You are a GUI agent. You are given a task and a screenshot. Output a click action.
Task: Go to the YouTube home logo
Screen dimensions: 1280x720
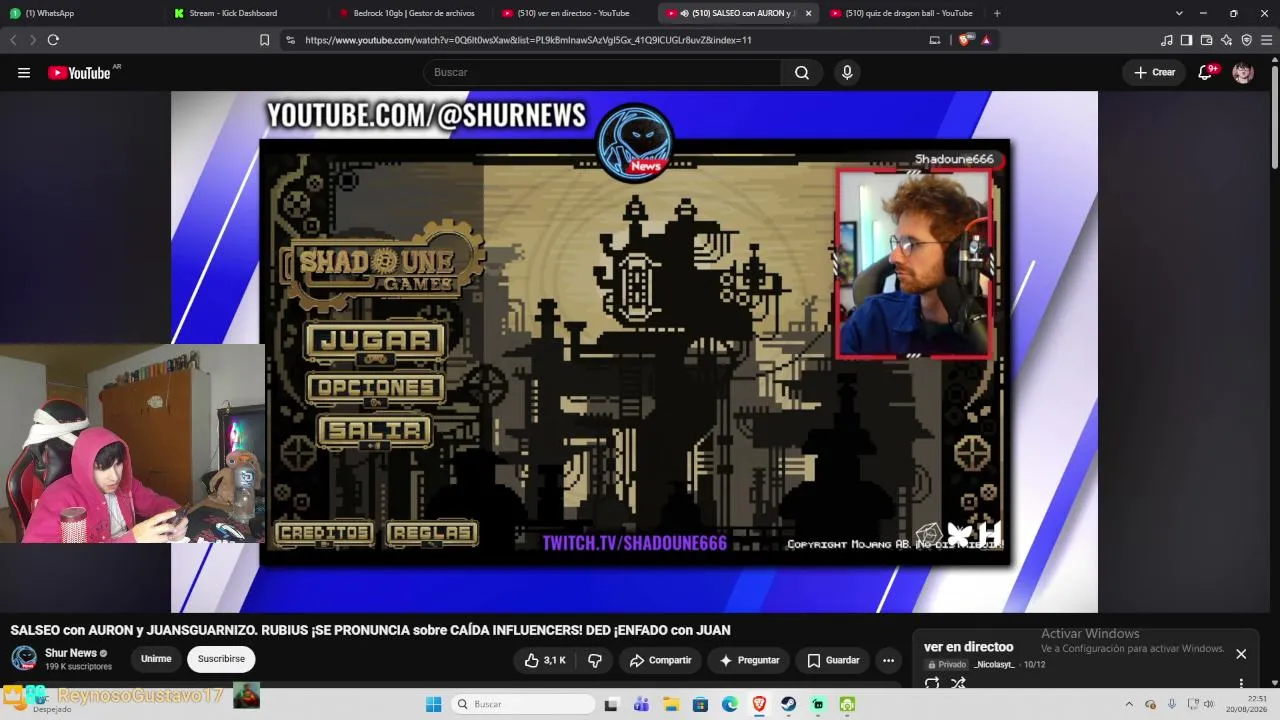tap(79, 72)
